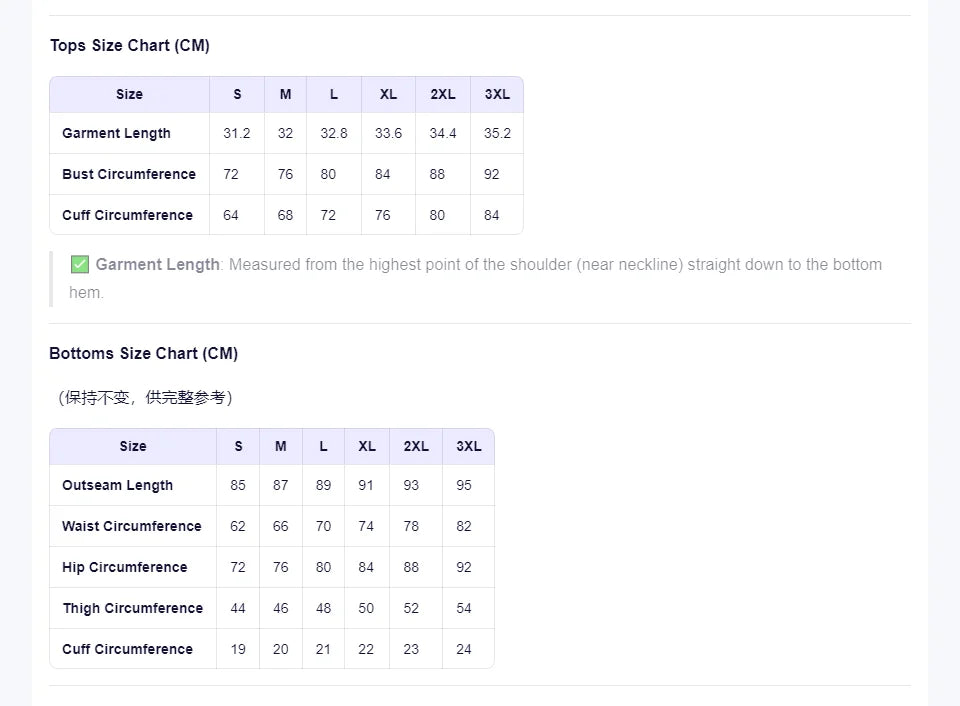Select the Waist Circumference row label

pyautogui.click(x=132, y=526)
